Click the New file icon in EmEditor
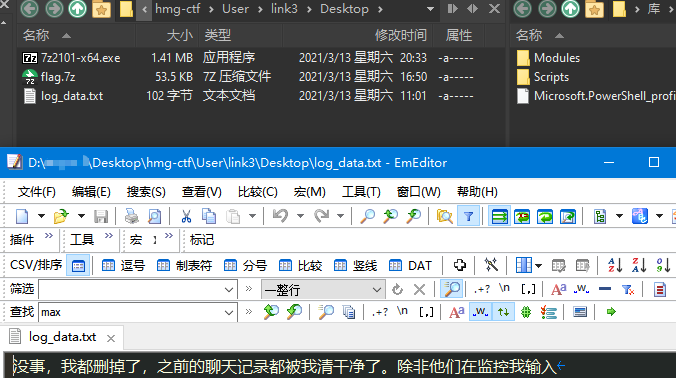The width and height of the screenshot is (676, 378). click(22, 216)
